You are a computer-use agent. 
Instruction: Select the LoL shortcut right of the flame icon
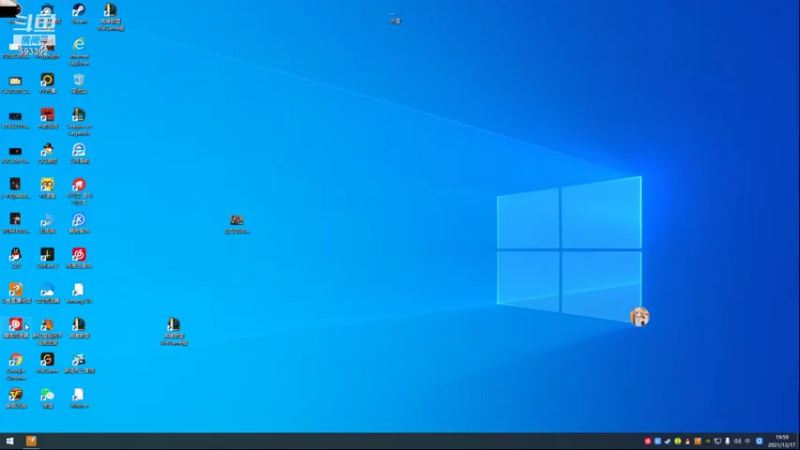[79, 328]
